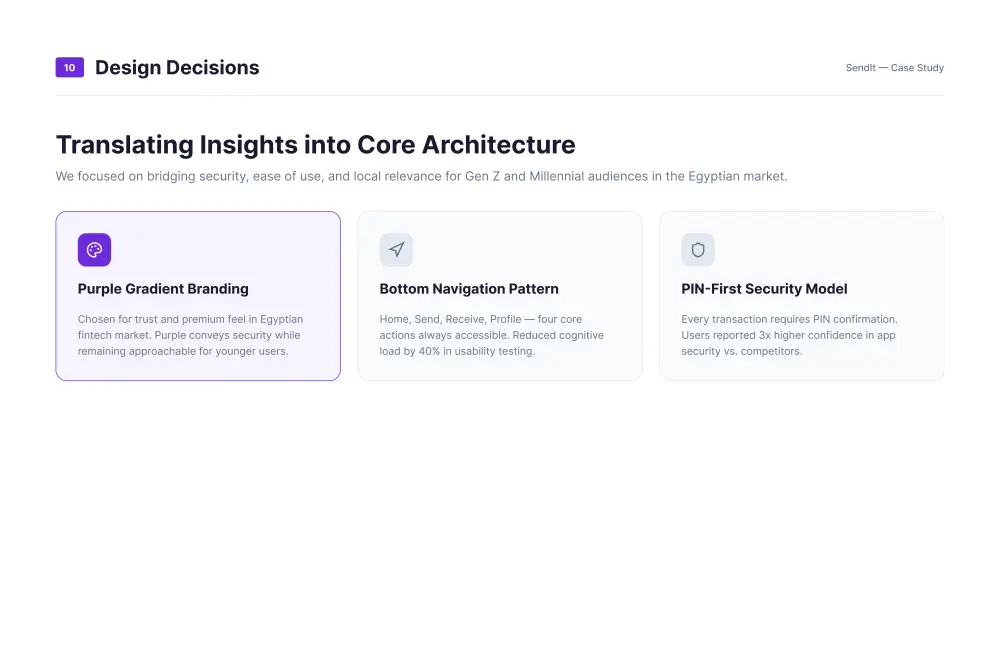Screen dimensions: 1000x656
Task: Click the purple palette icon
Action: 94,250
